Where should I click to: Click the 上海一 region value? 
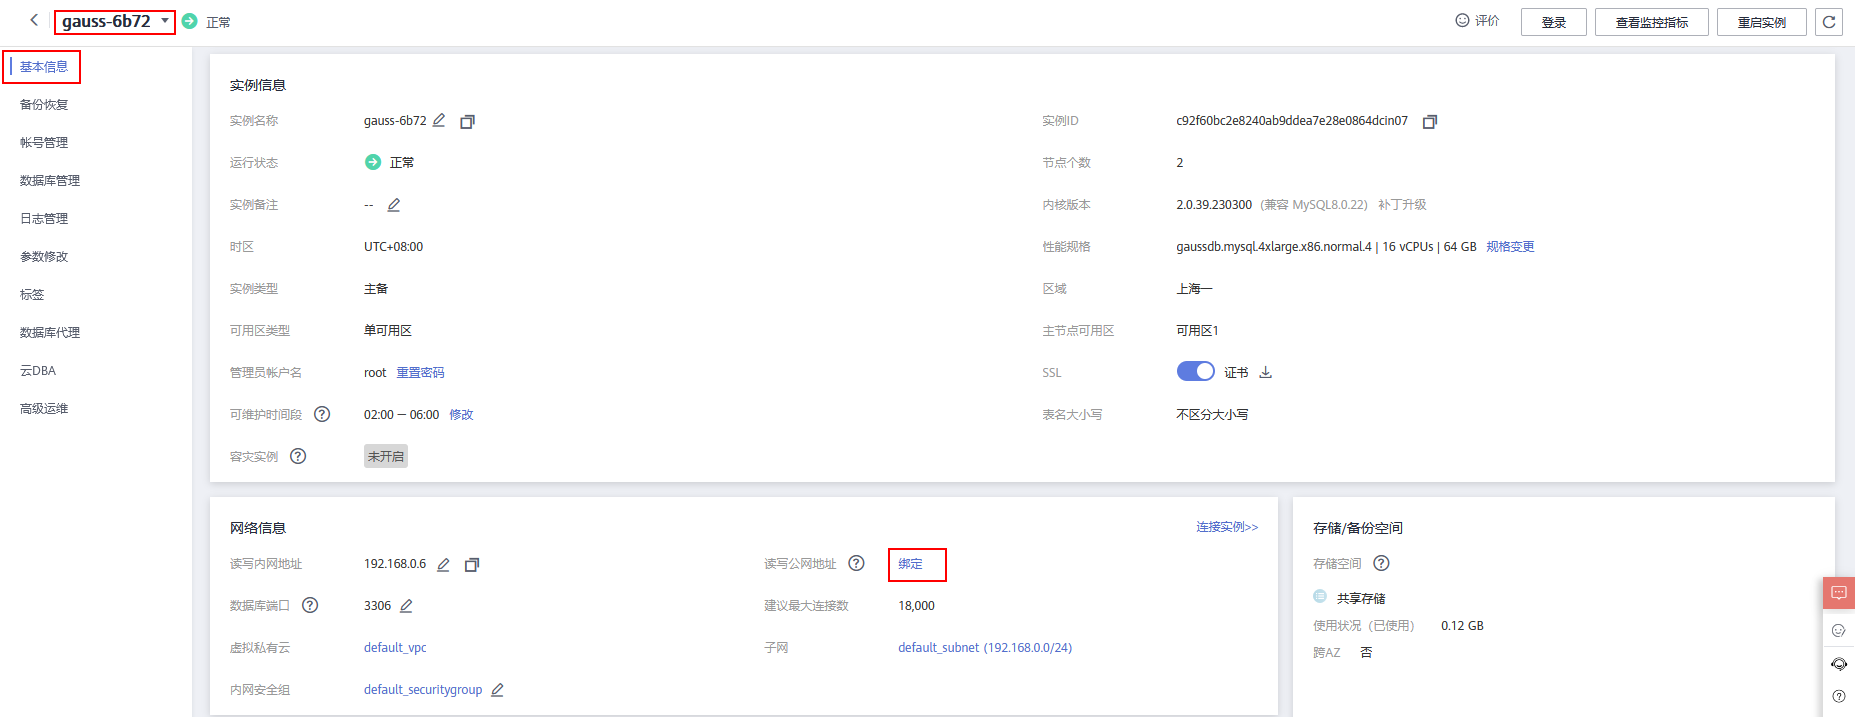1194,289
